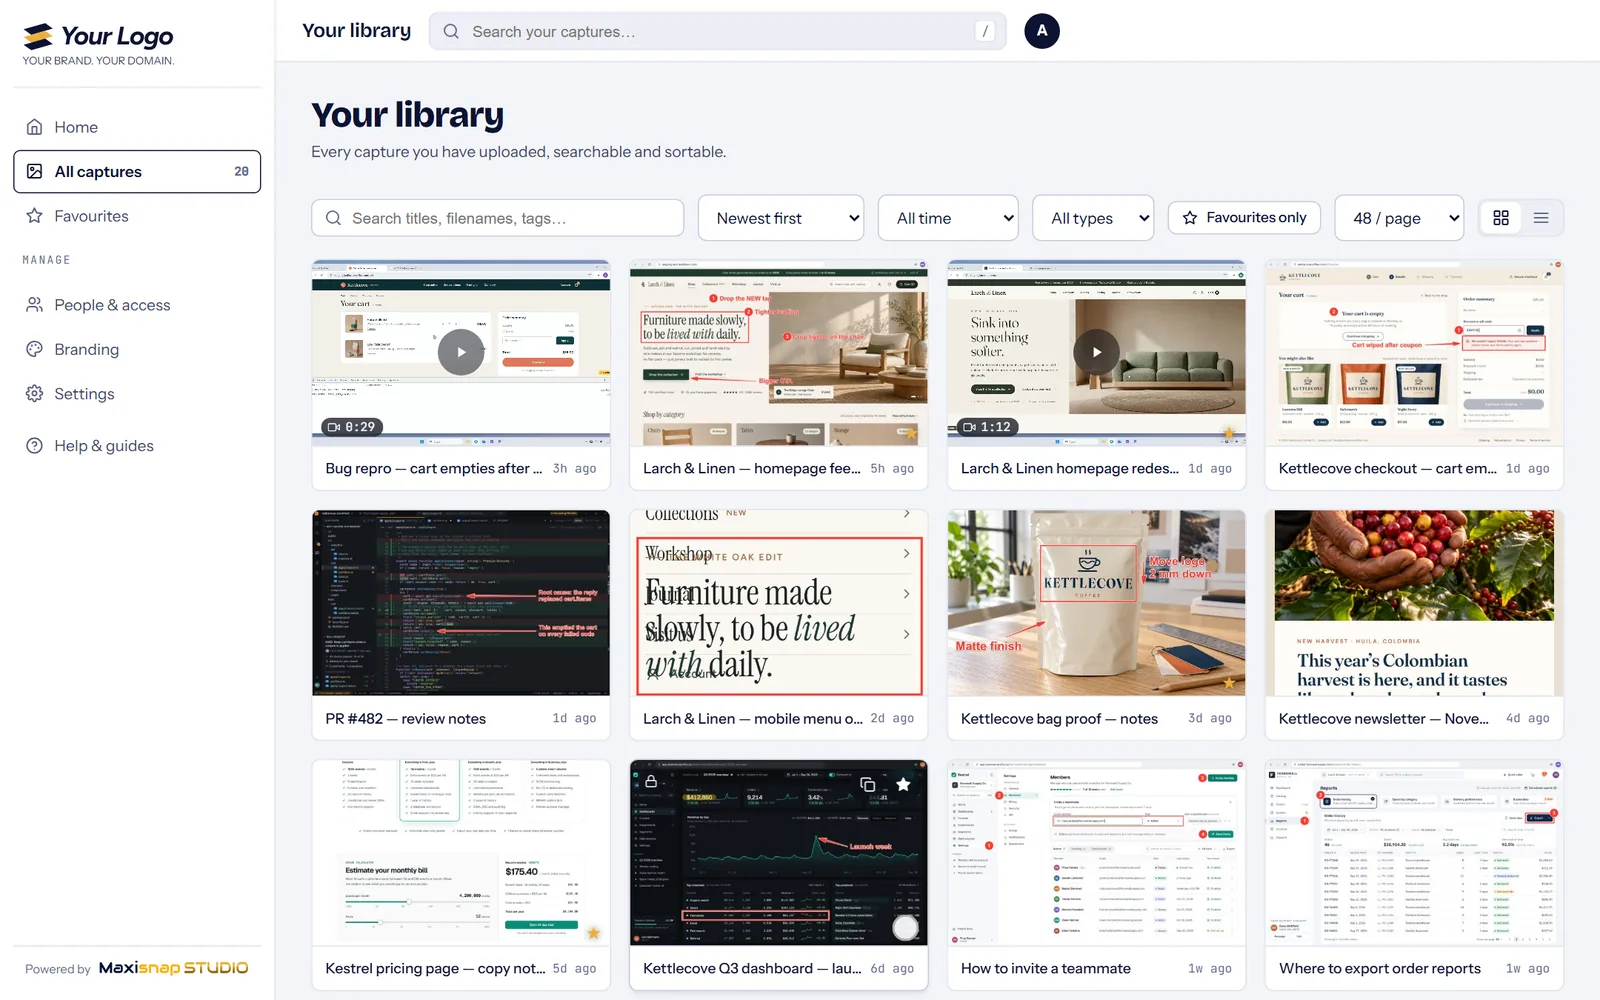Play the Larch & Linen homepage redesign video
Image resolution: width=1600 pixels, height=1000 pixels.
(1097, 352)
